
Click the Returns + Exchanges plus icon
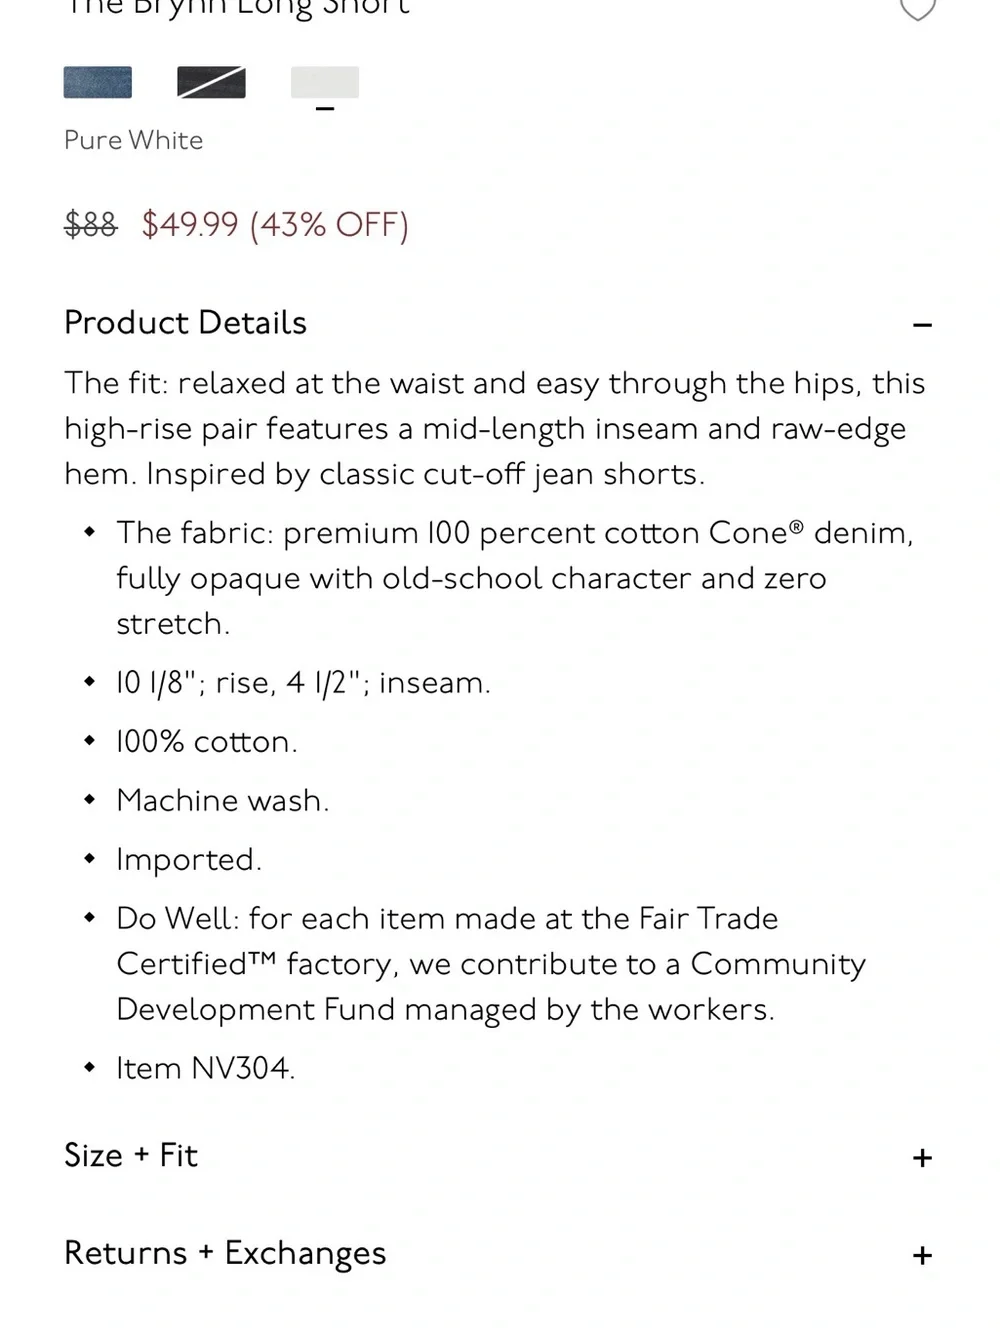point(922,1255)
